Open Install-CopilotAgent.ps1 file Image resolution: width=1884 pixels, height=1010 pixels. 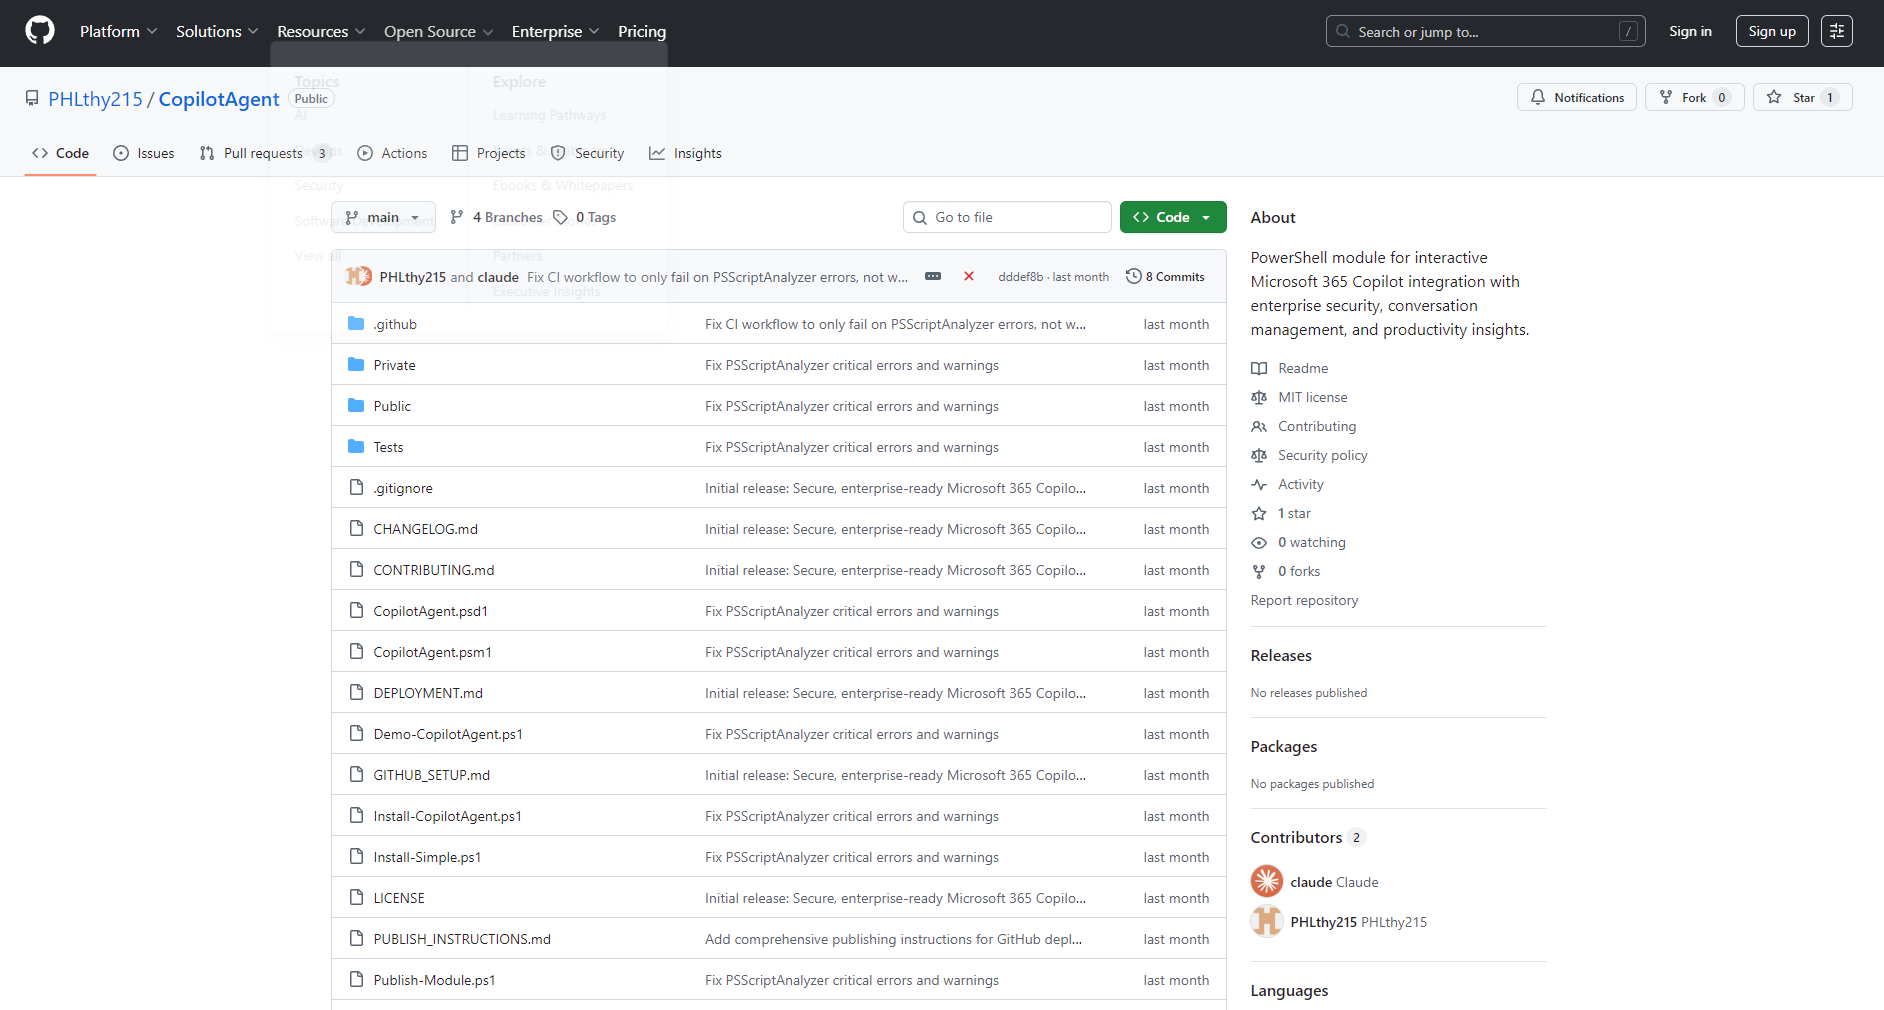(447, 816)
